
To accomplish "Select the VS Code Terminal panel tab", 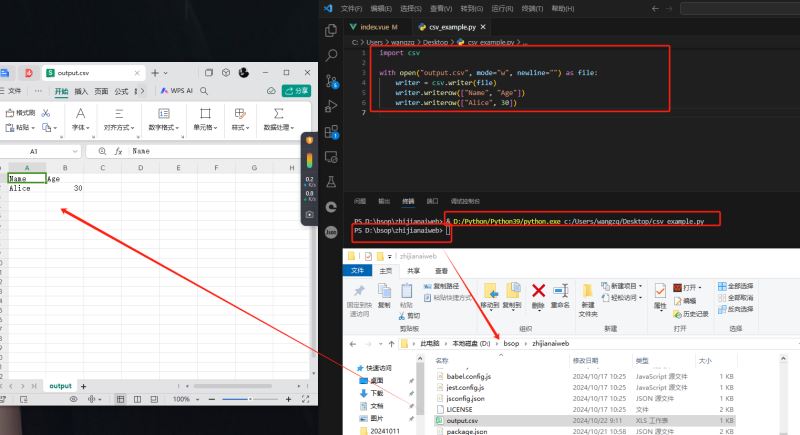I will (x=408, y=201).
